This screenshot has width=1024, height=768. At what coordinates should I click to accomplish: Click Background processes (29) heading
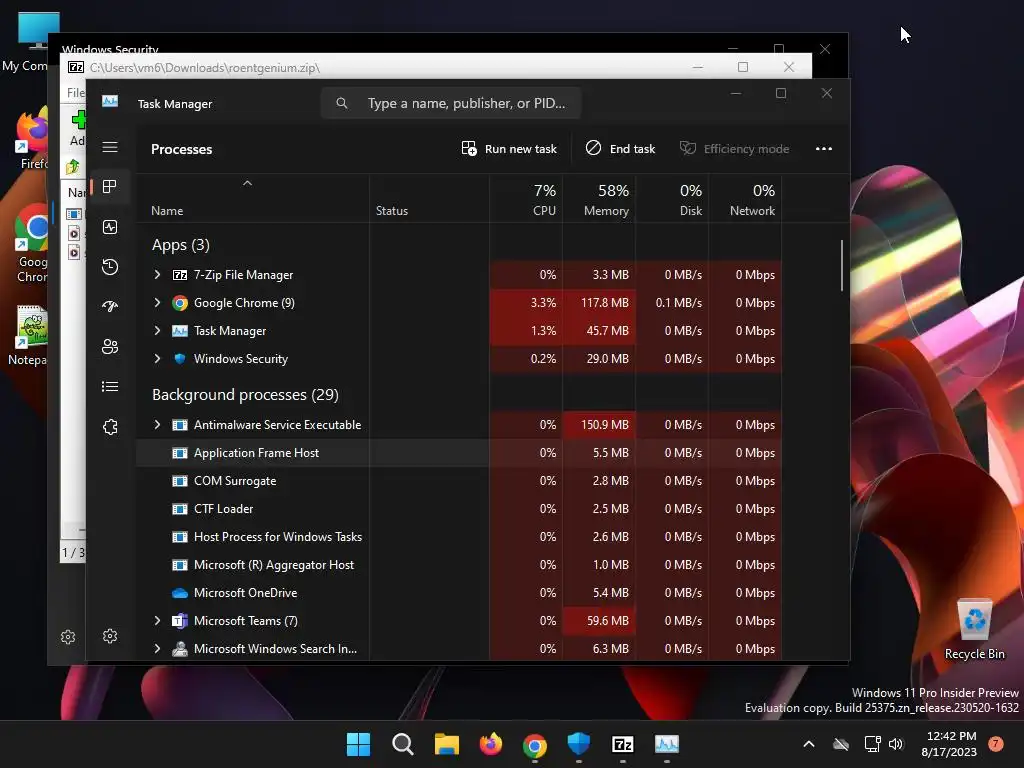click(245, 394)
